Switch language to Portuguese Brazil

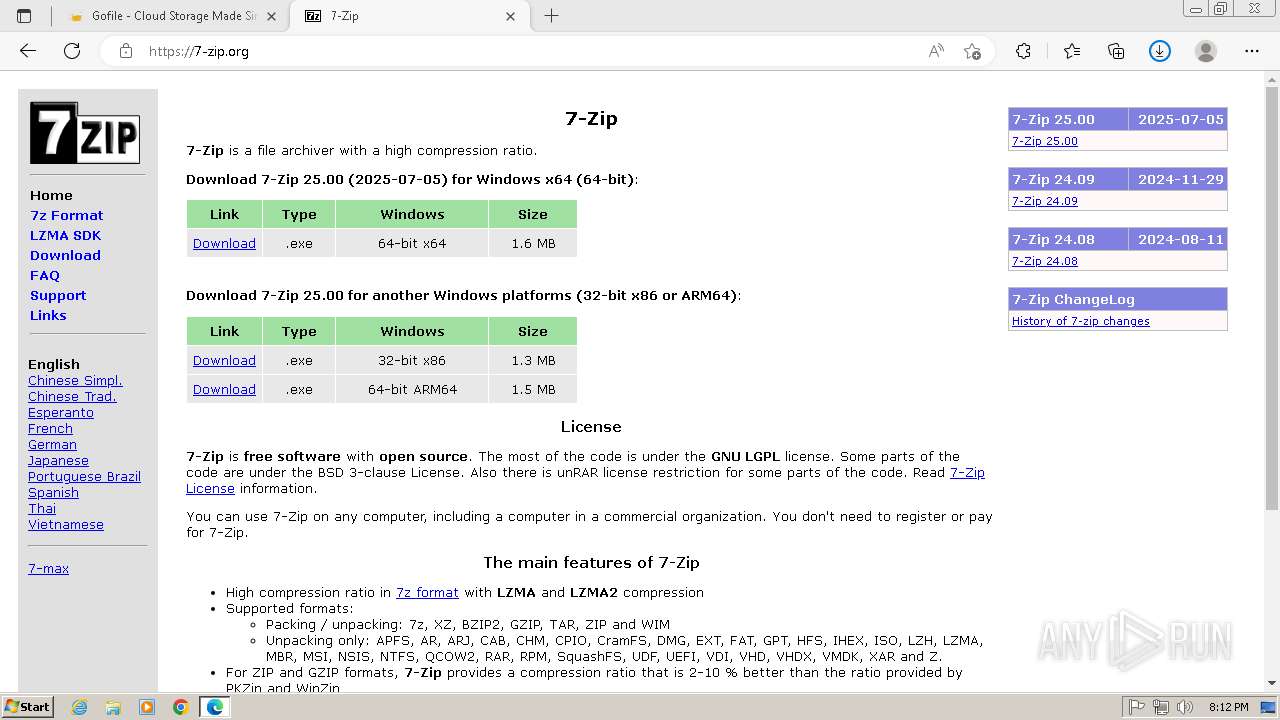(84, 476)
